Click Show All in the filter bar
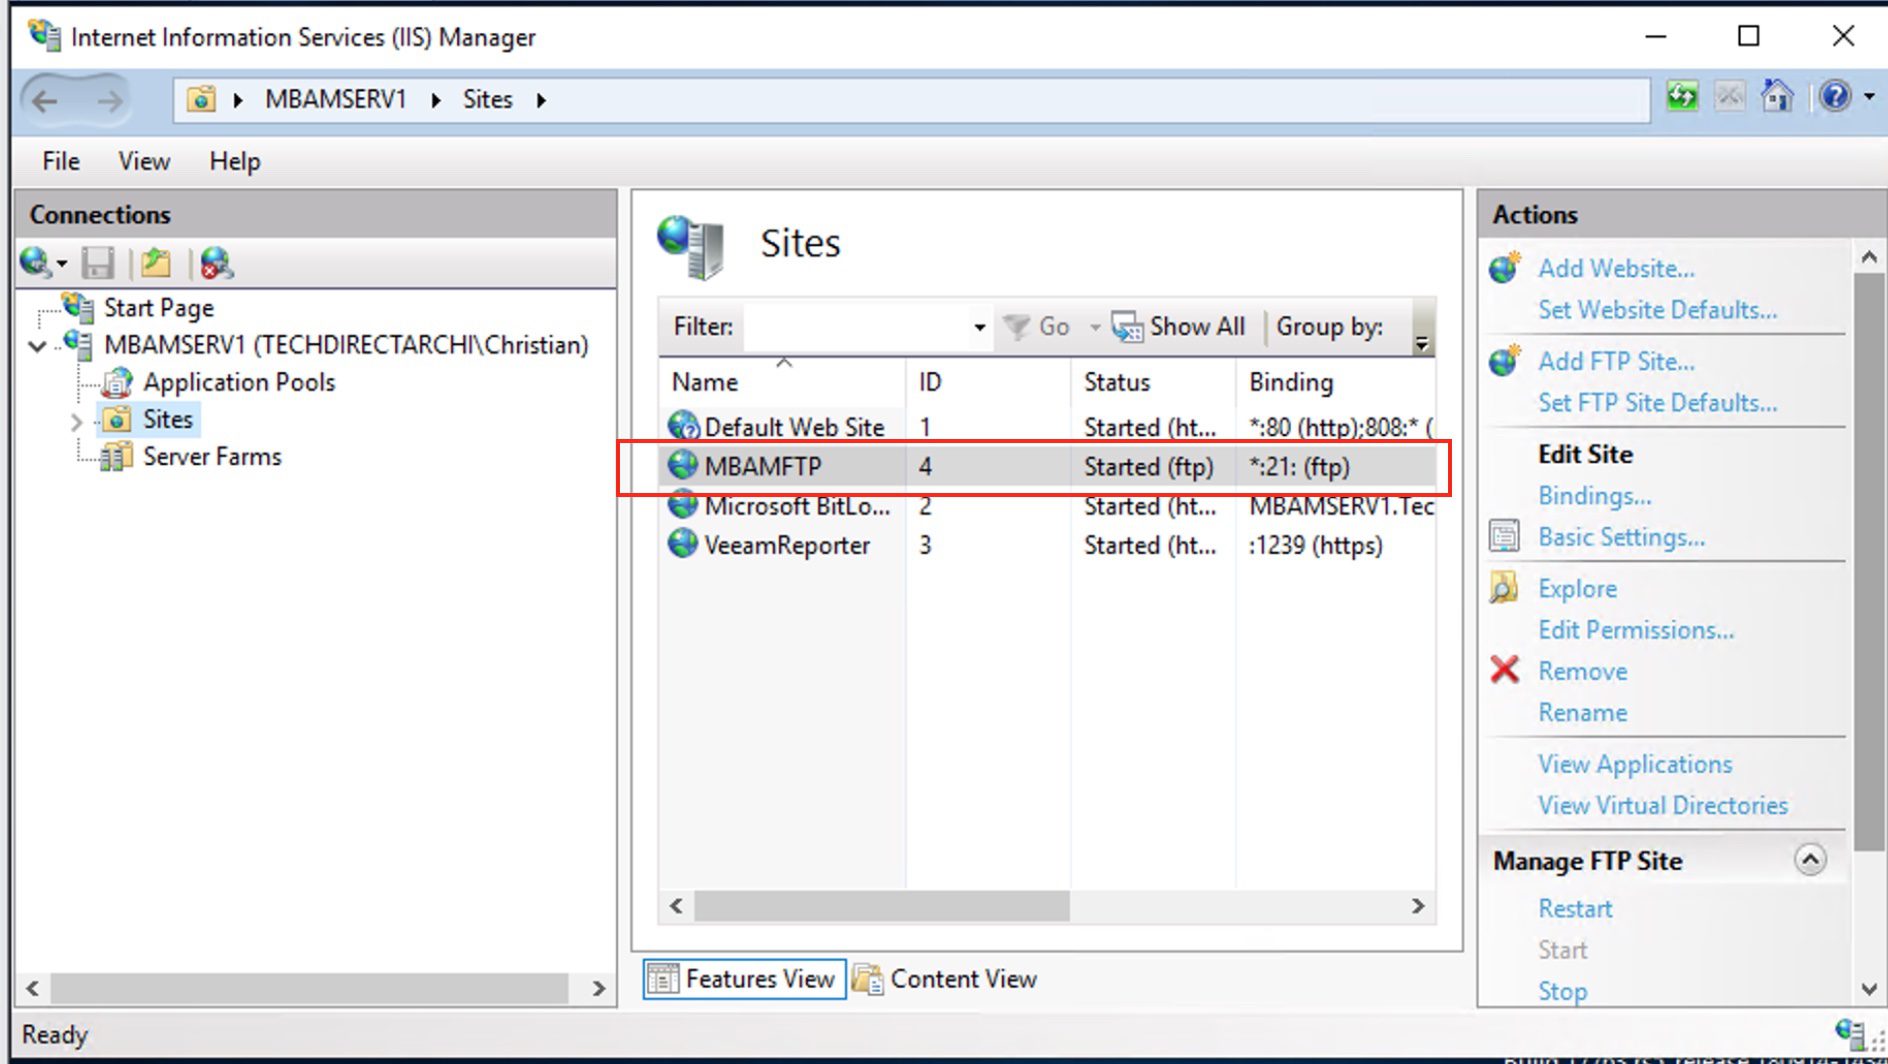Screen dimensions: 1888x1064 click(1179, 327)
